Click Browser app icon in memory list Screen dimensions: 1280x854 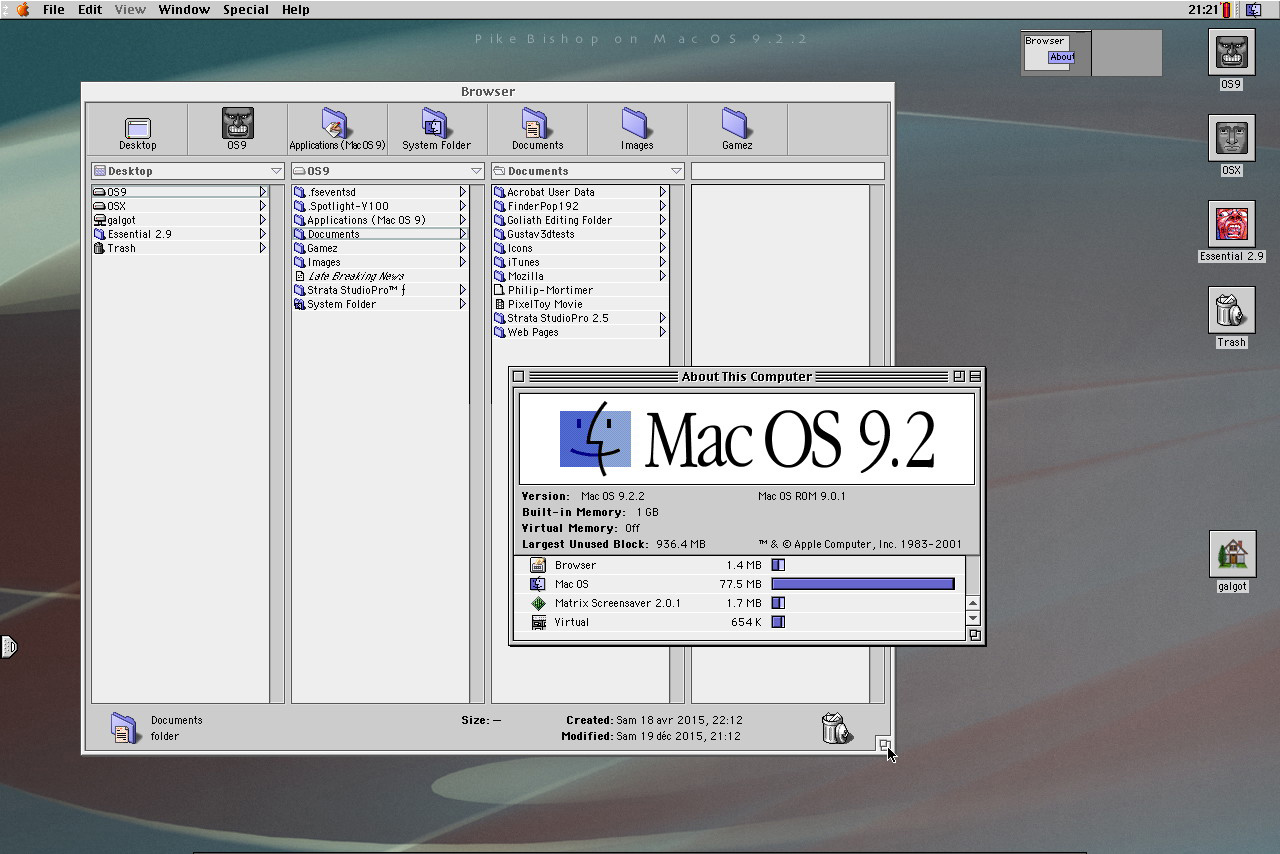tap(539, 565)
